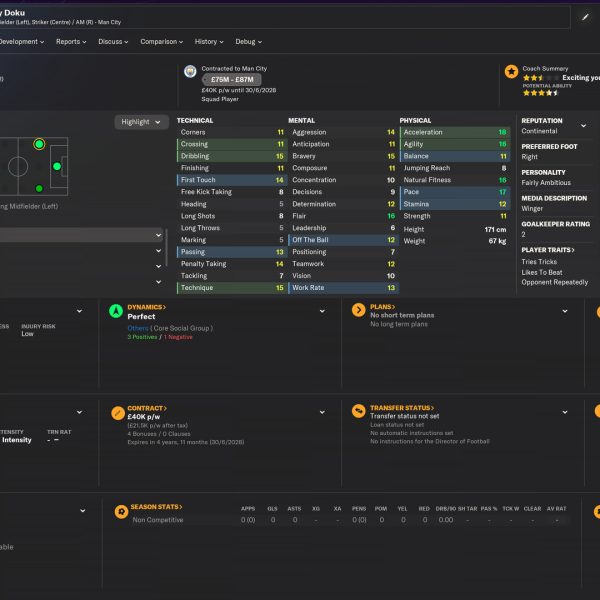Click the role list scrollbar
The image size is (600, 600).
[166, 247]
